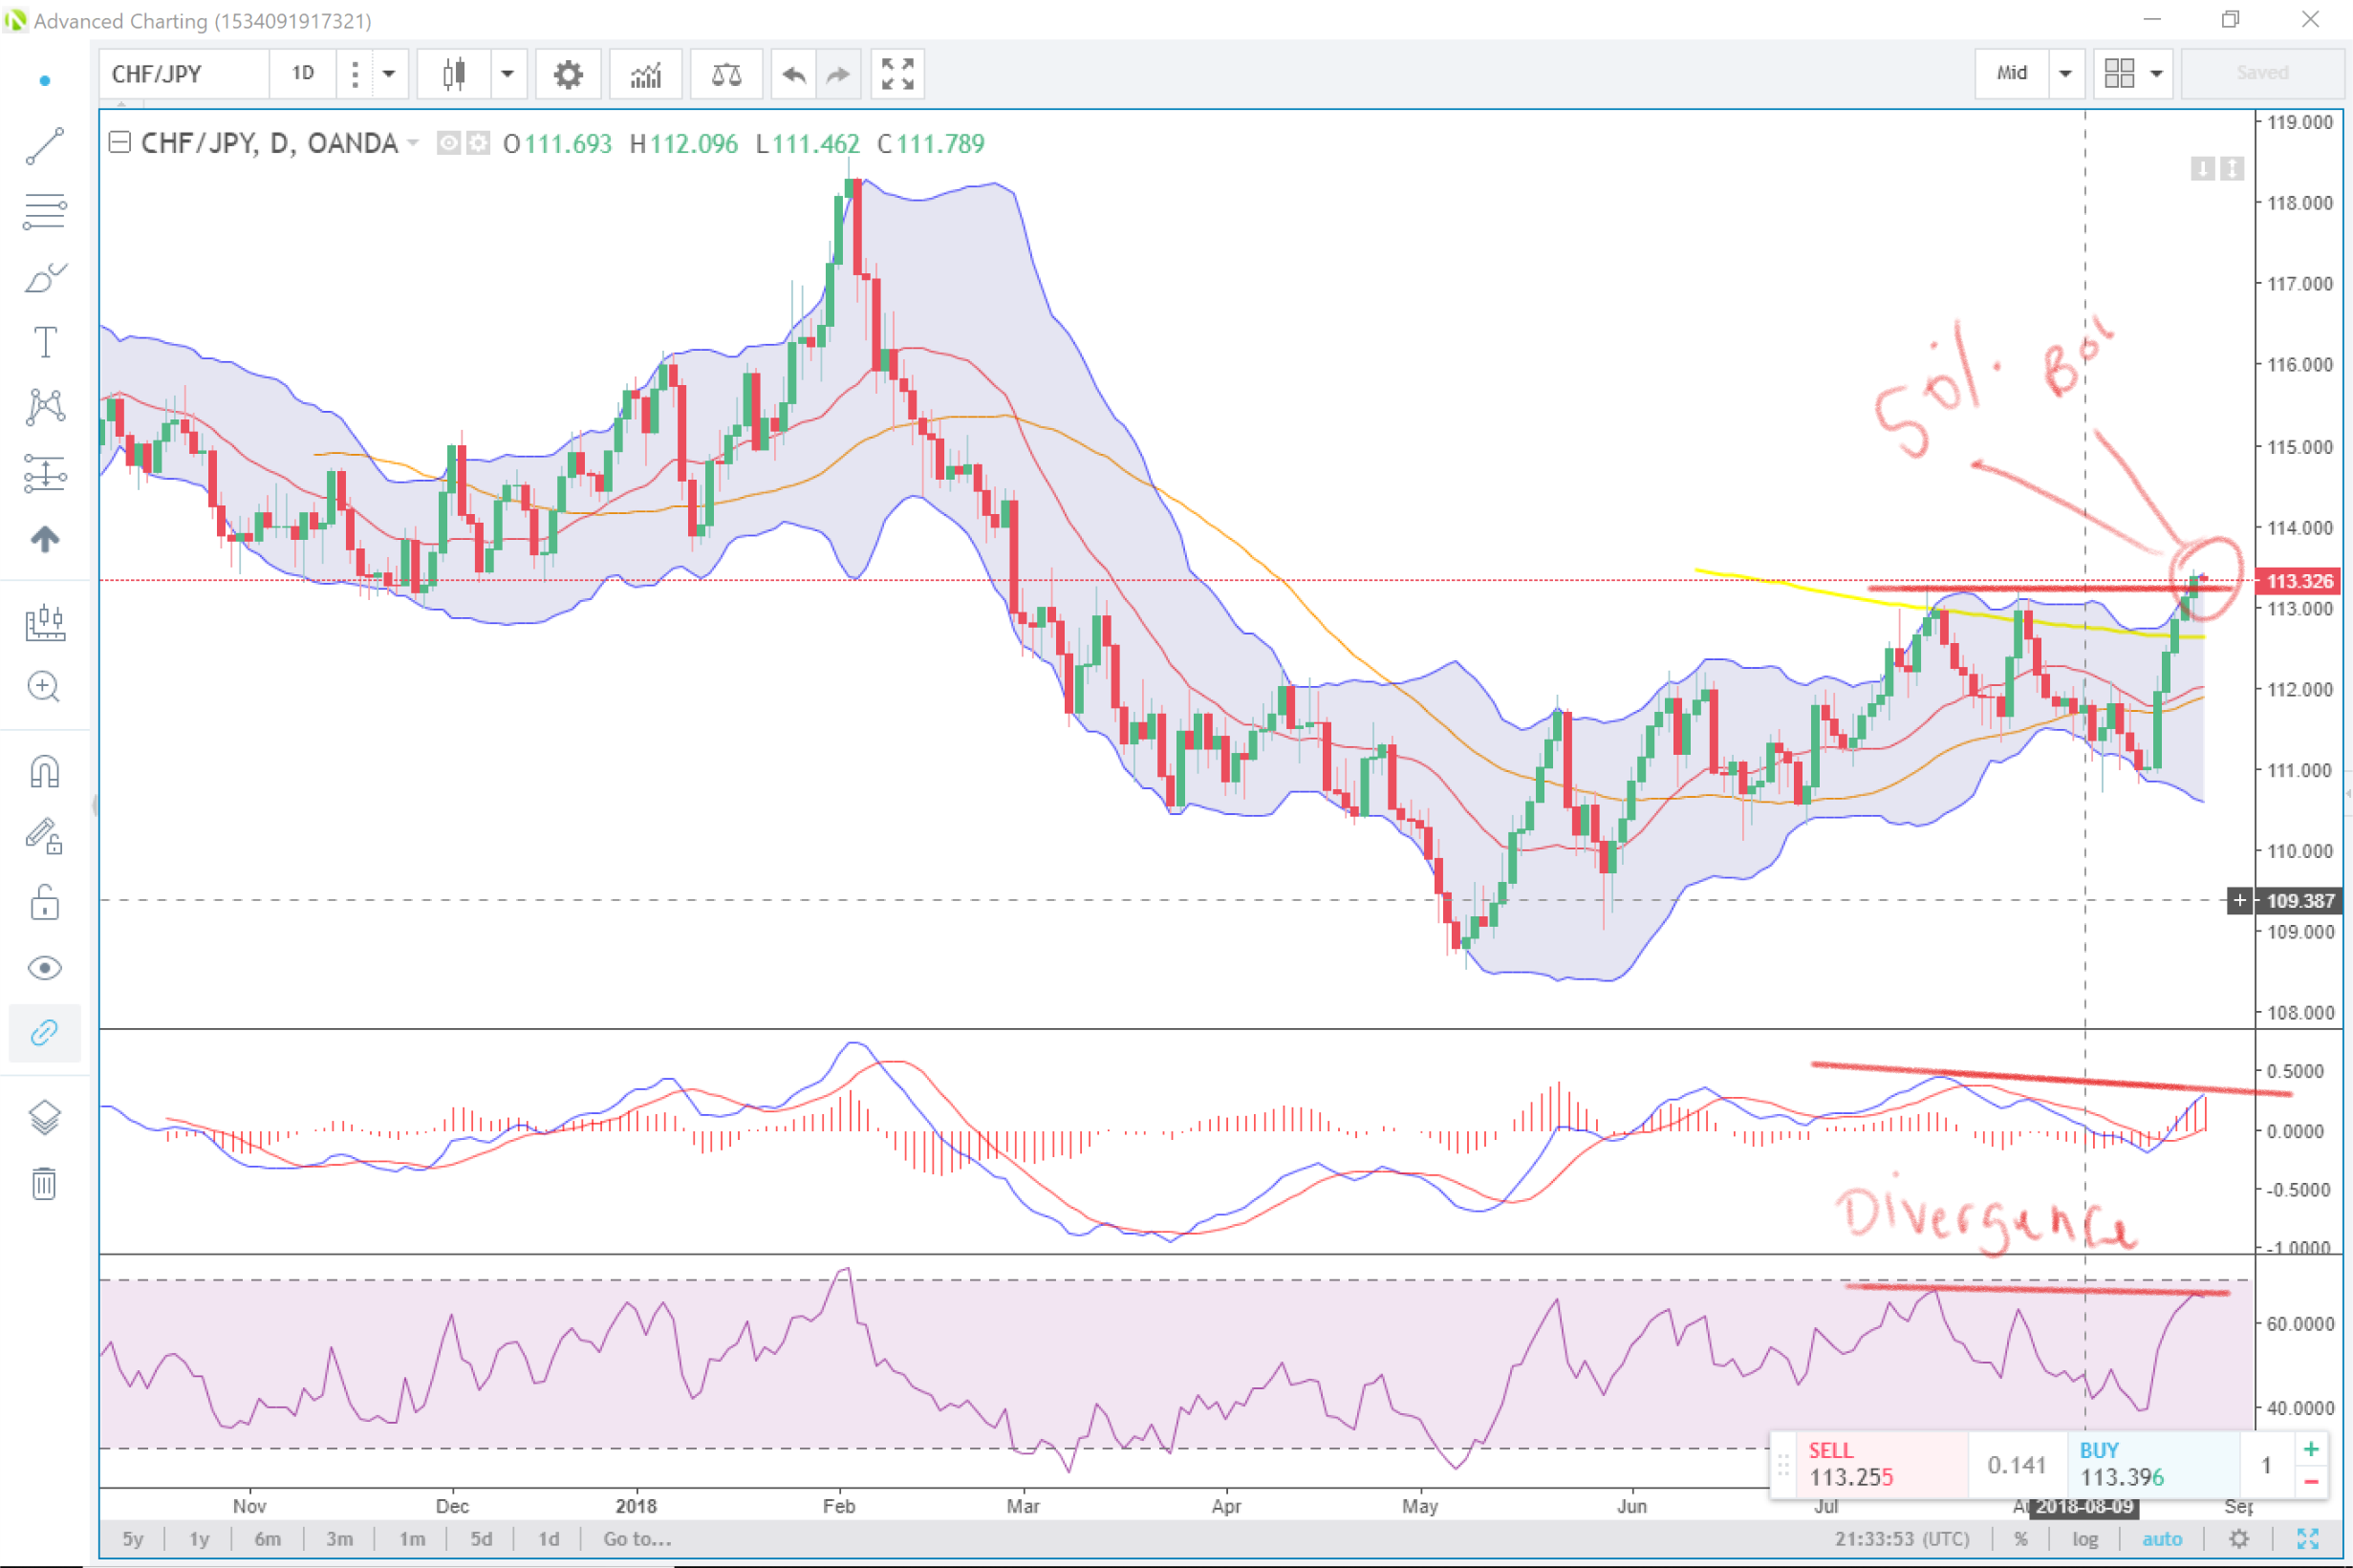This screenshot has height=1568, width=2353.
Task: Toggle auto scale option
Action: pos(2162,1539)
